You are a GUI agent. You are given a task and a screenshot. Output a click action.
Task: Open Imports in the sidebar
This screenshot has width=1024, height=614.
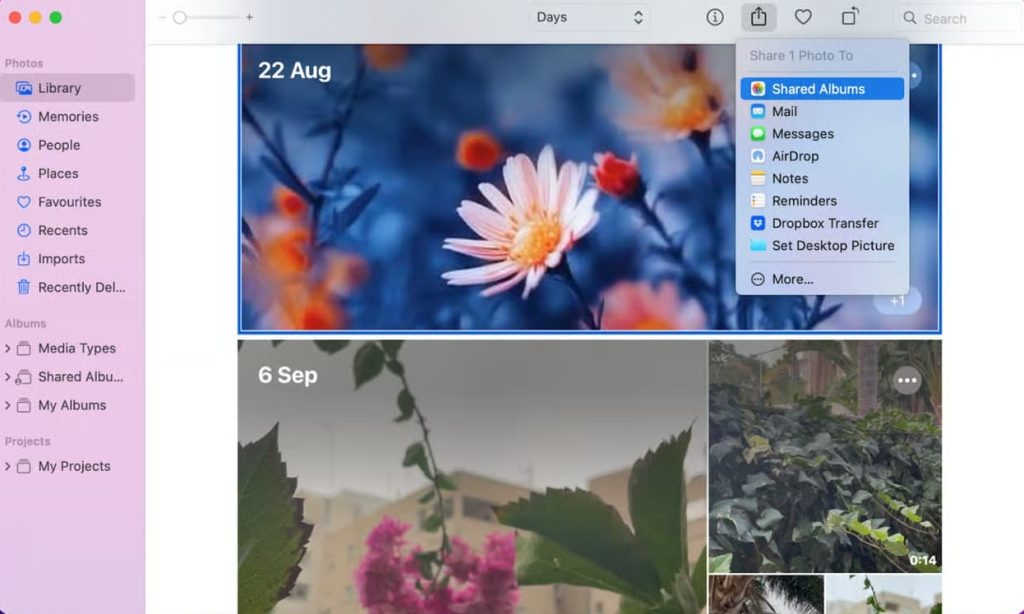point(68,259)
